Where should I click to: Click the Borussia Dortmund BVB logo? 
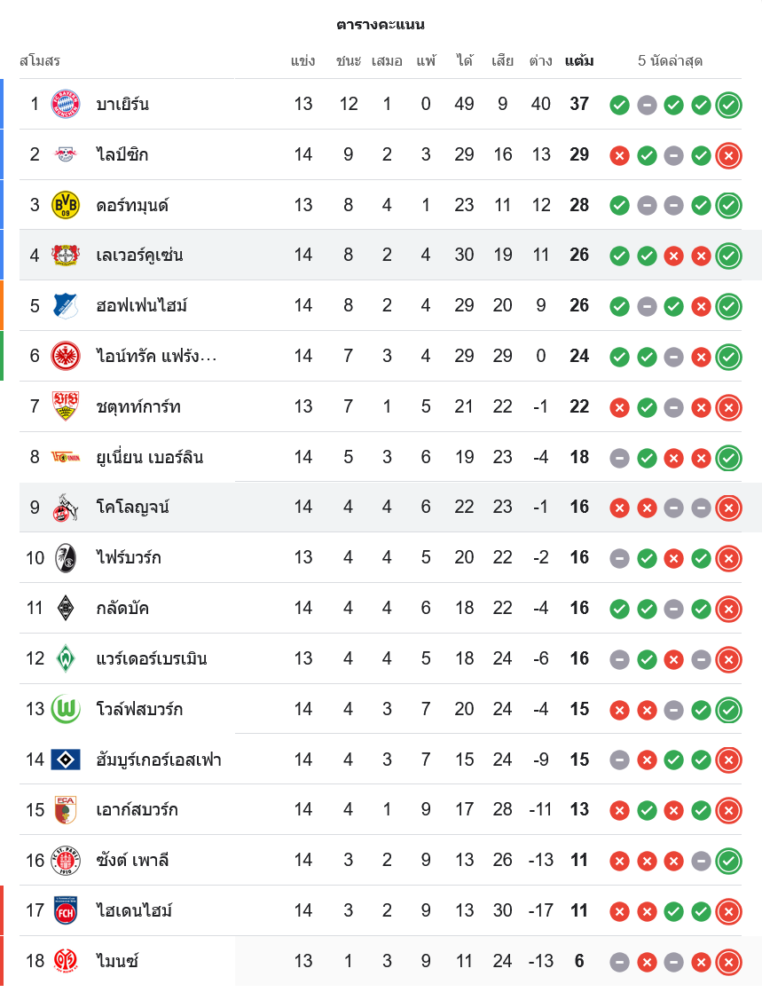click(66, 205)
